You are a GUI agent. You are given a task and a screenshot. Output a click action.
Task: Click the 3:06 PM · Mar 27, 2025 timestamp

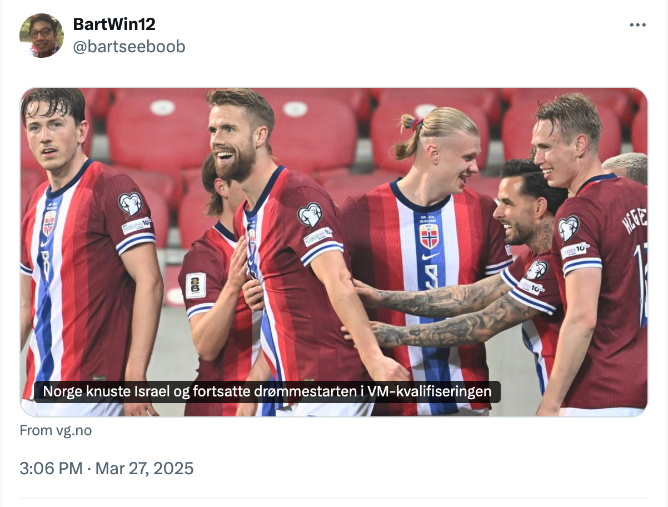(x=107, y=468)
